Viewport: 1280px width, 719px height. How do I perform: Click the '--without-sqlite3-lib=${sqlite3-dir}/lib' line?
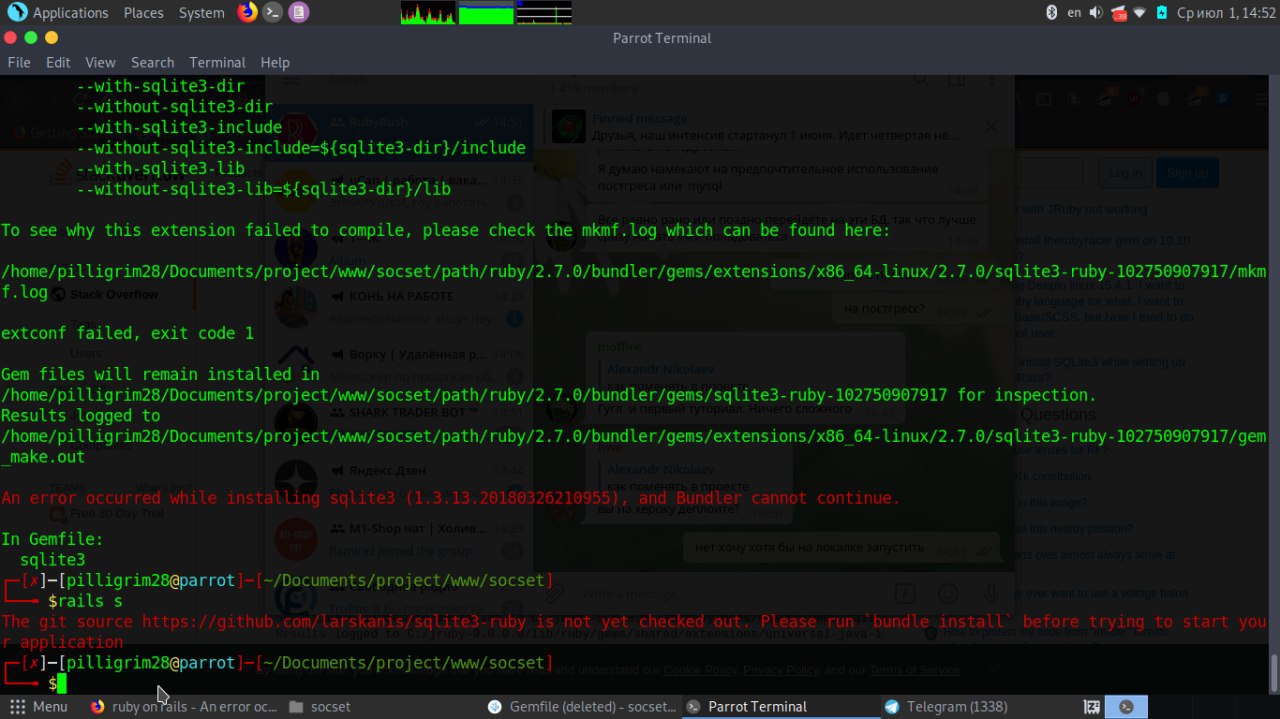click(263, 189)
